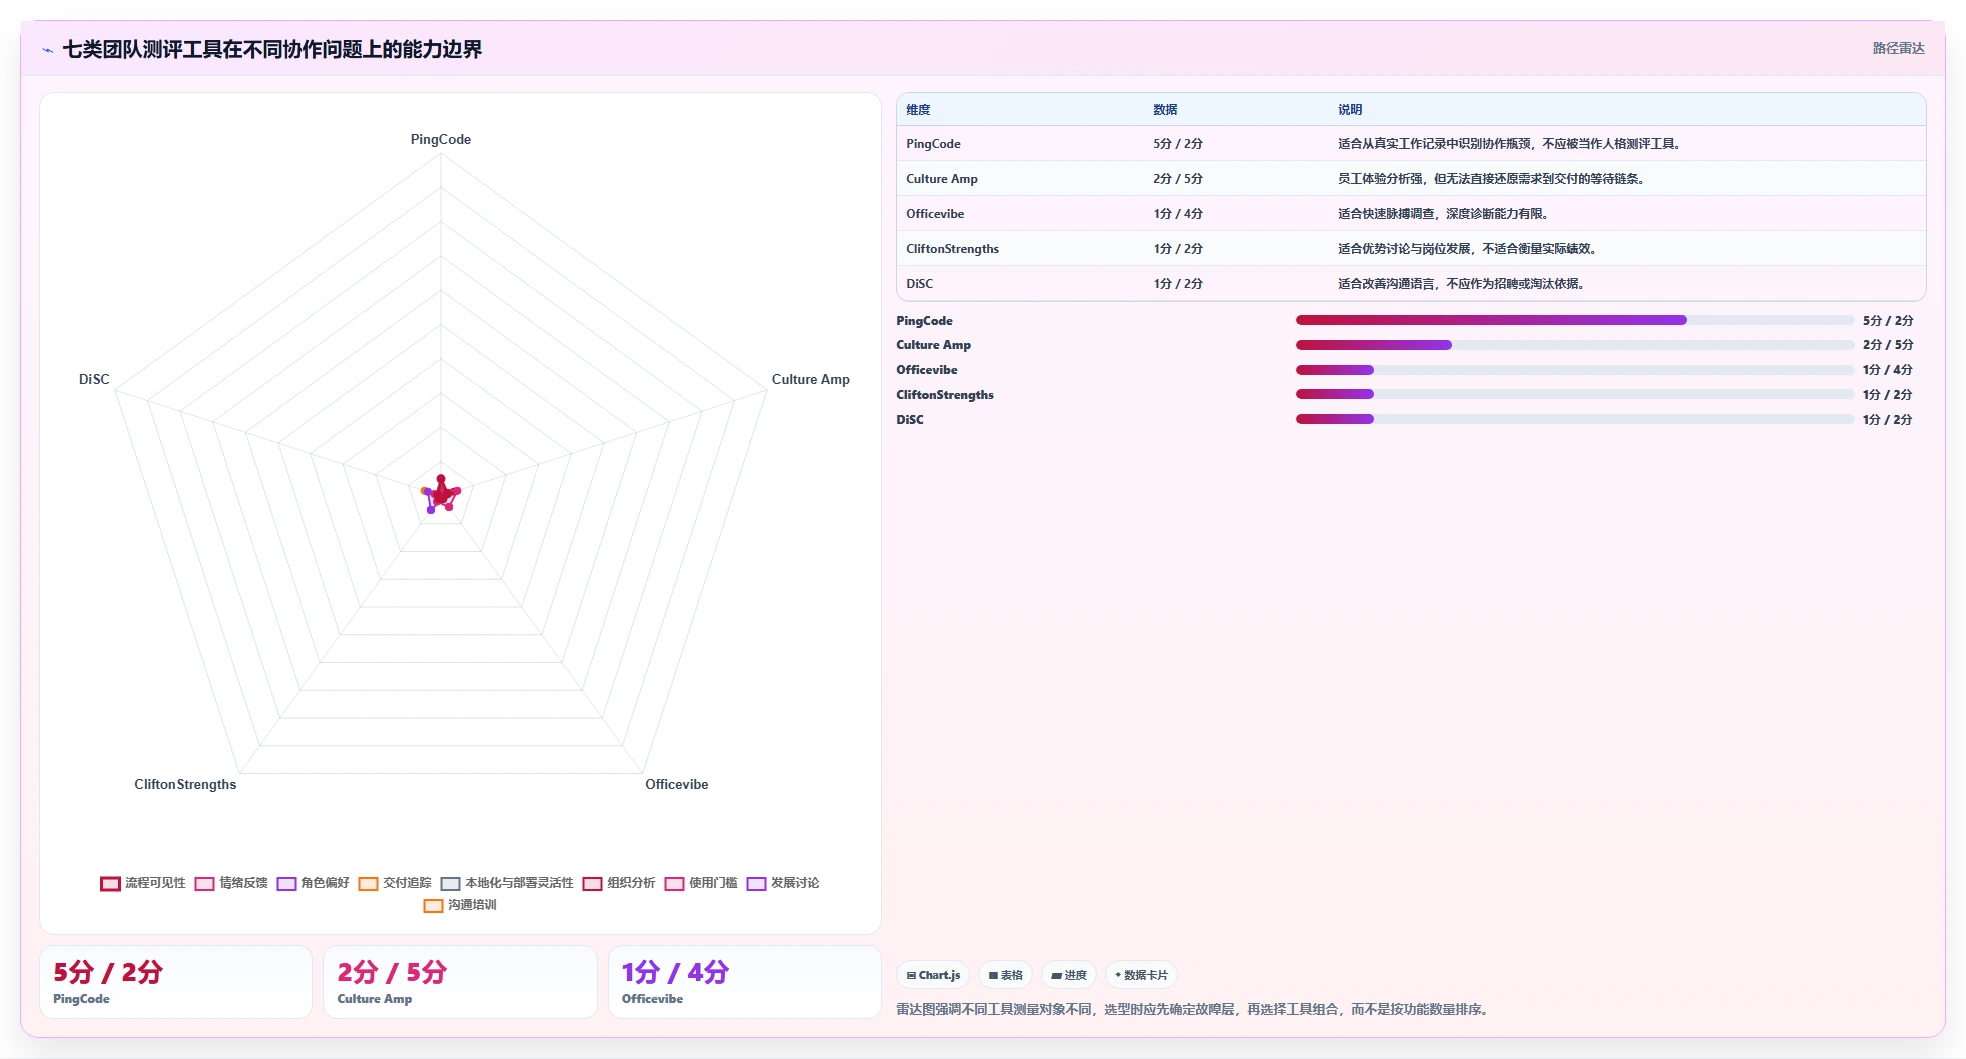The height and width of the screenshot is (1059, 1966).
Task: Click the Culture Amp label beside progress bars
Action: point(933,345)
